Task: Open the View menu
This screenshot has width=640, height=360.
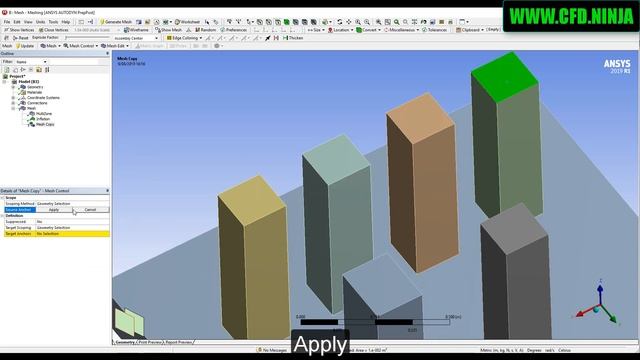Action: pyautogui.click(x=28, y=22)
